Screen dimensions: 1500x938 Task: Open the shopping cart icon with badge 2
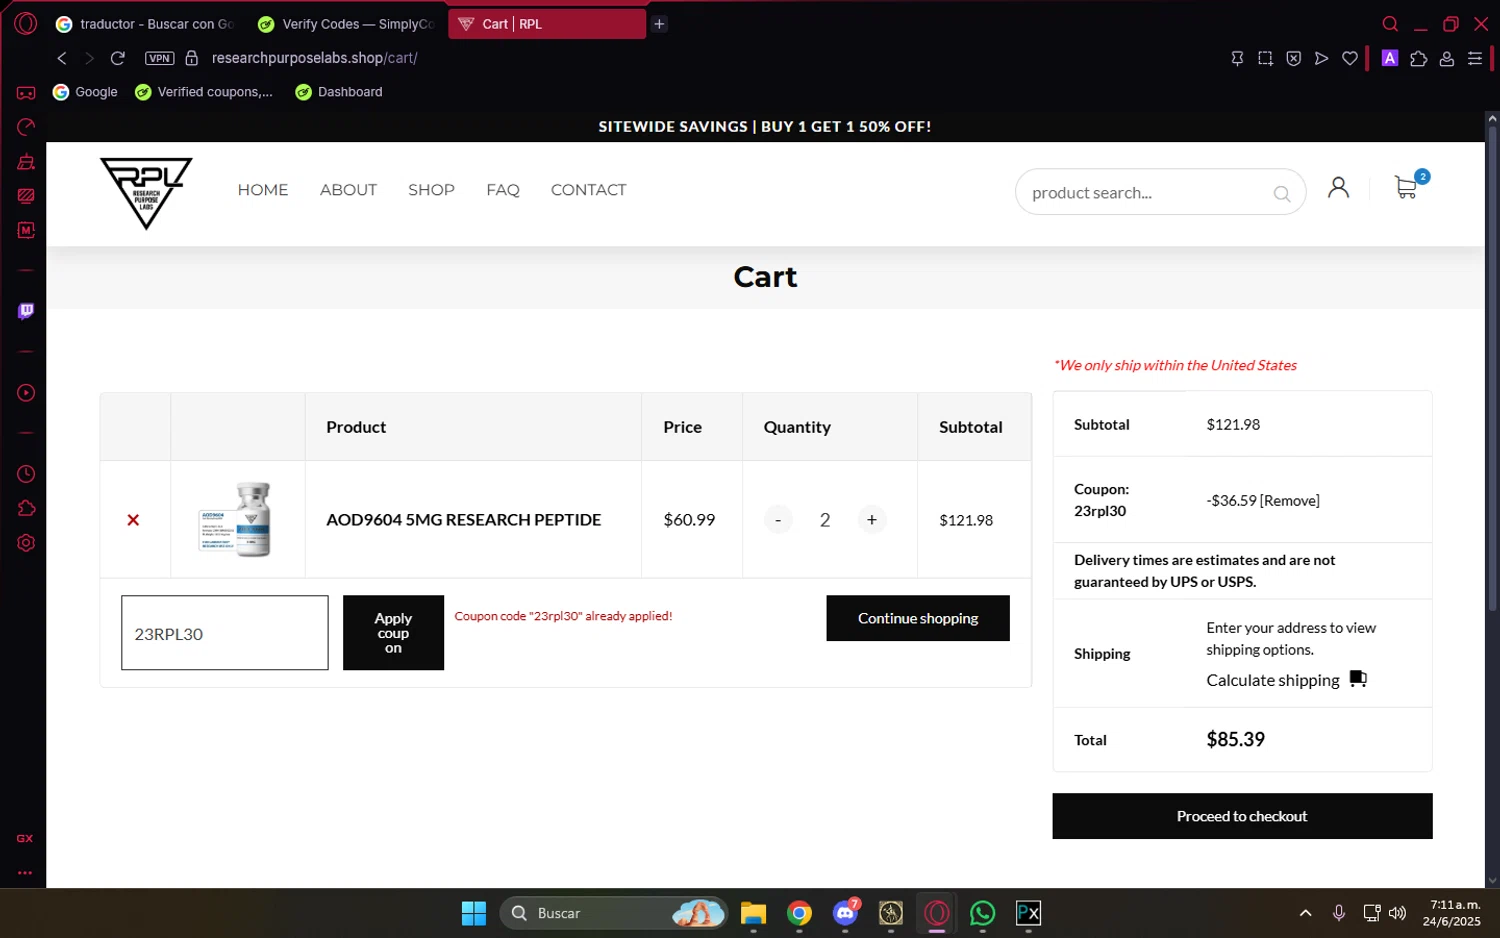[1408, 186]
